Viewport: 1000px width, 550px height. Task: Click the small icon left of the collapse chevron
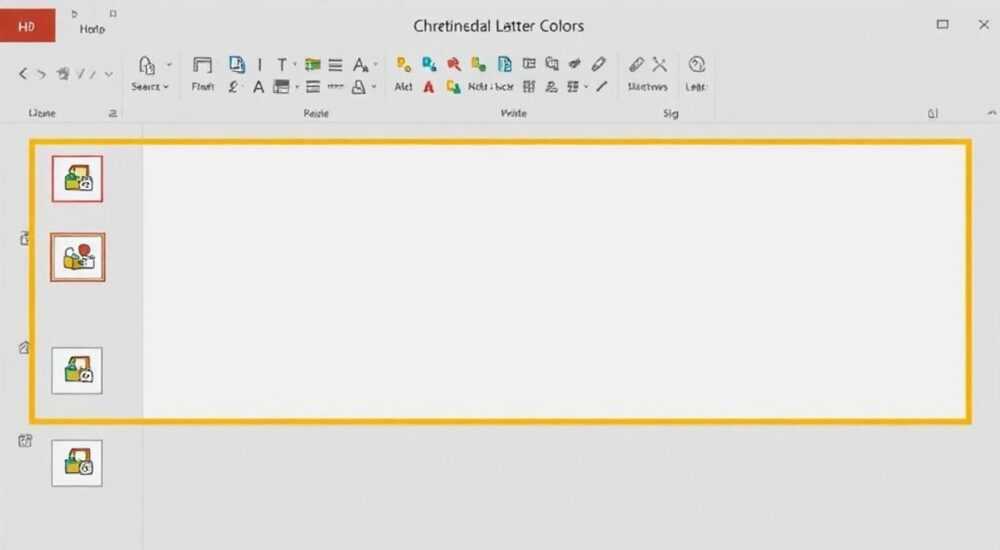(x=932, y=114)
